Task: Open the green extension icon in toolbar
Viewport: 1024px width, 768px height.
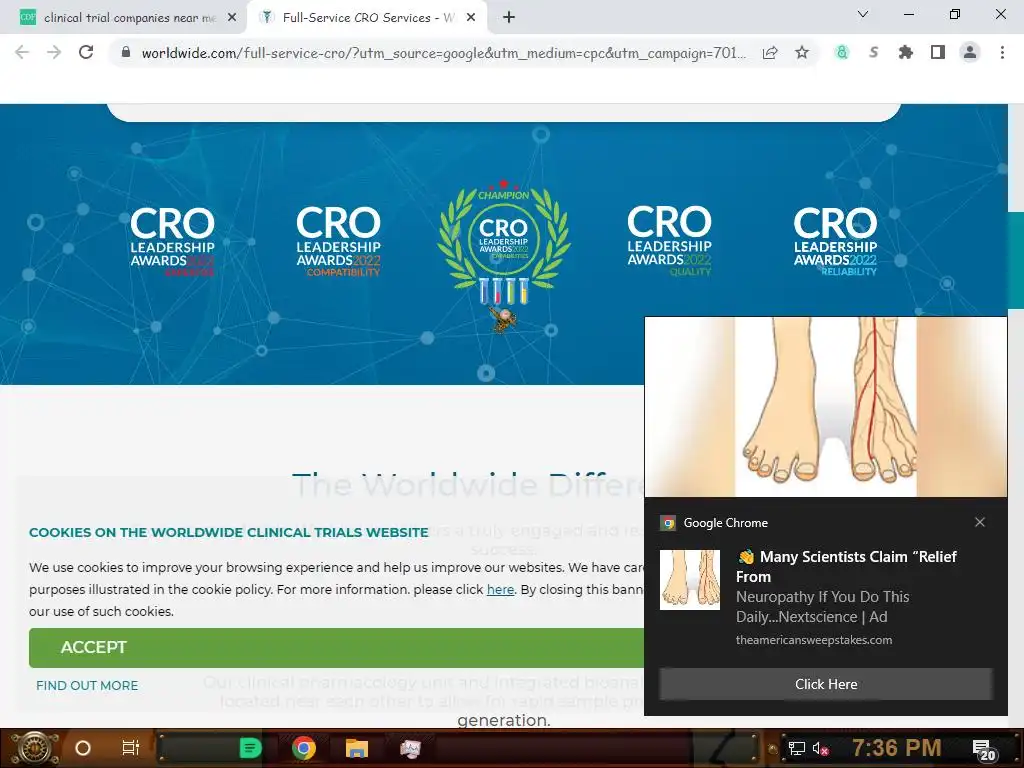Action: tap(842, 52)
